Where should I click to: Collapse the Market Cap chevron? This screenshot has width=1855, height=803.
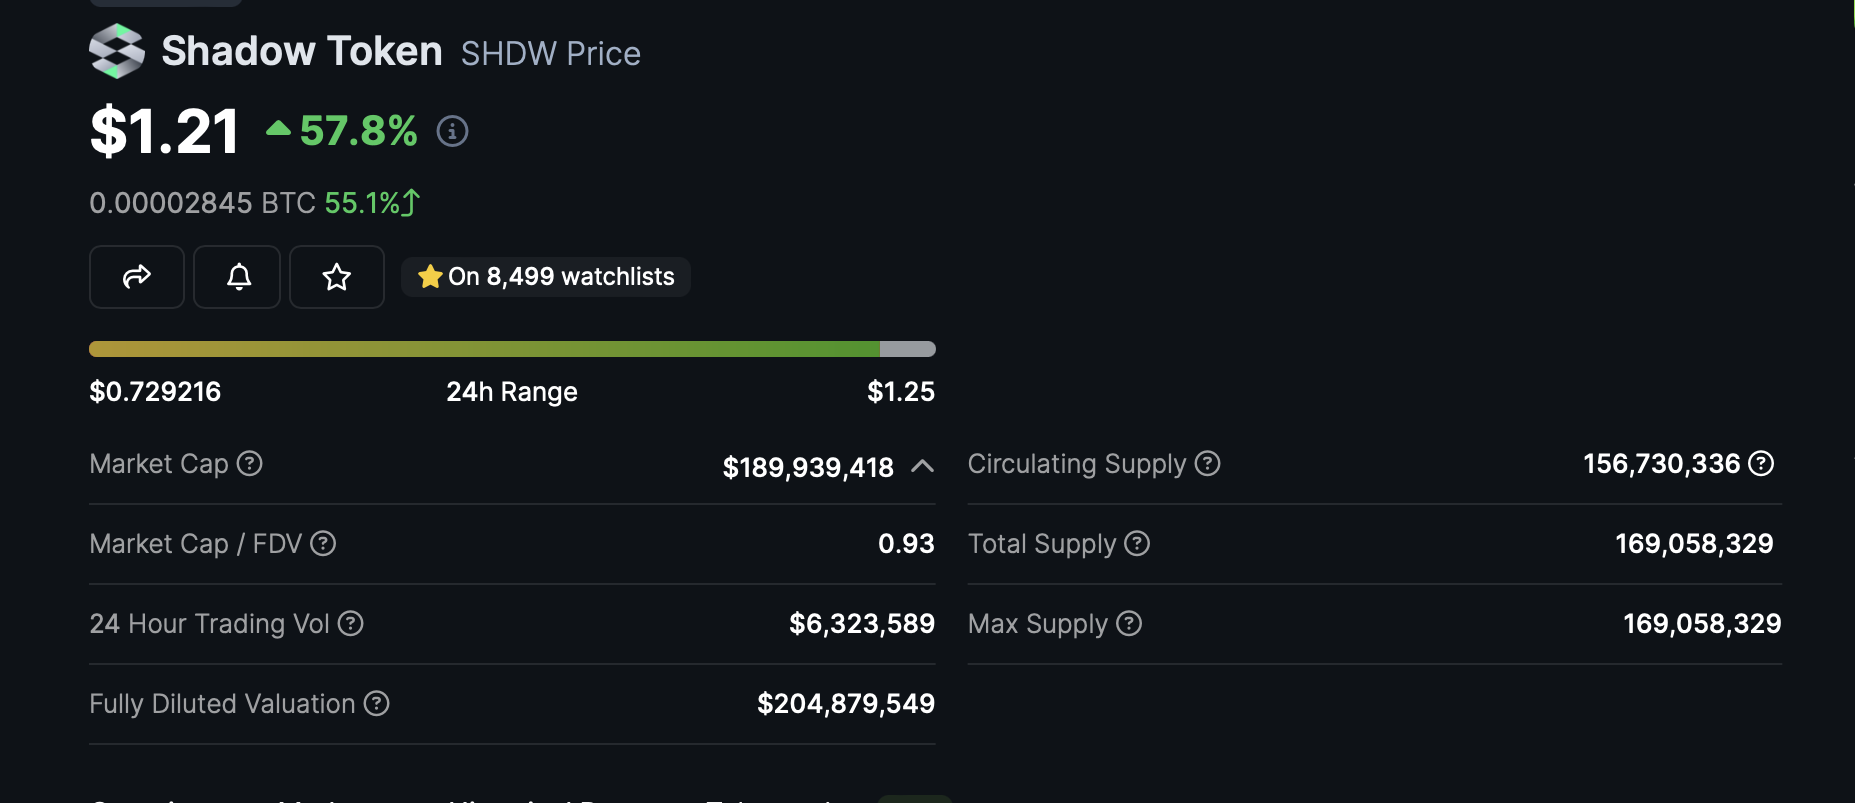click(x=923, y=466)
